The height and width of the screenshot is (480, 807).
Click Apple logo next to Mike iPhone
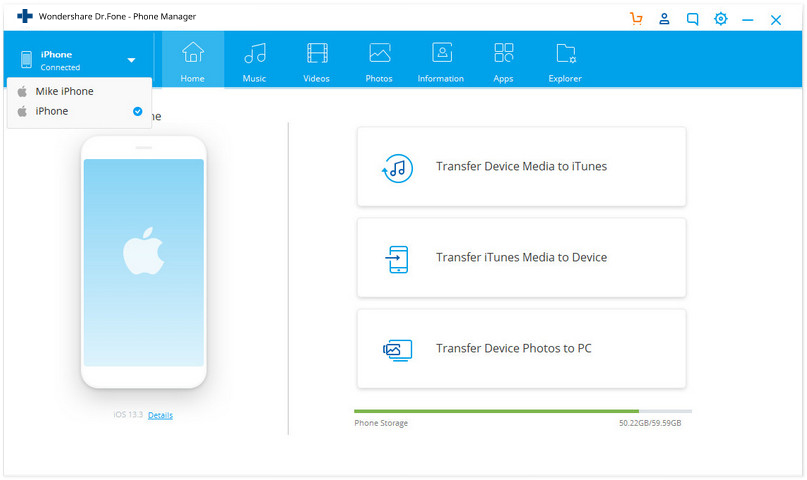click(x=22, y=92)
